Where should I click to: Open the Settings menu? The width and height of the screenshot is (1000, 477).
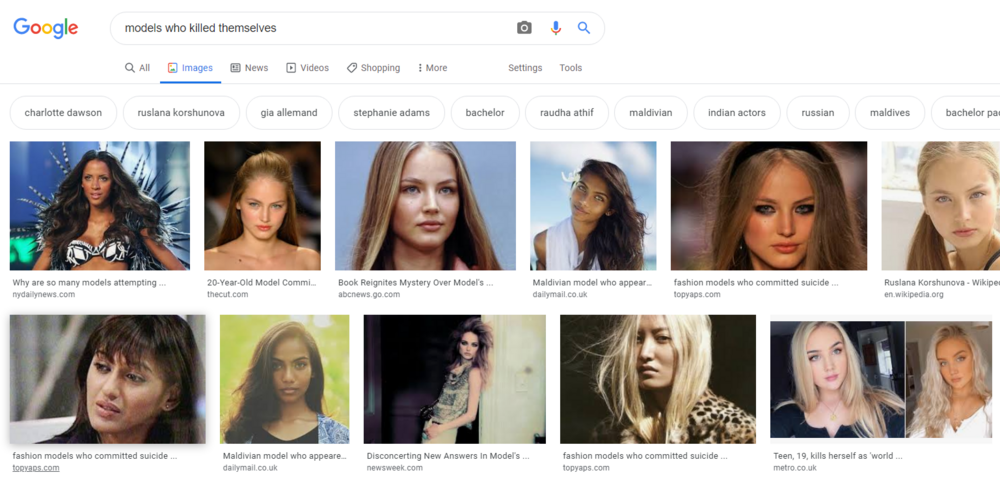525,68
